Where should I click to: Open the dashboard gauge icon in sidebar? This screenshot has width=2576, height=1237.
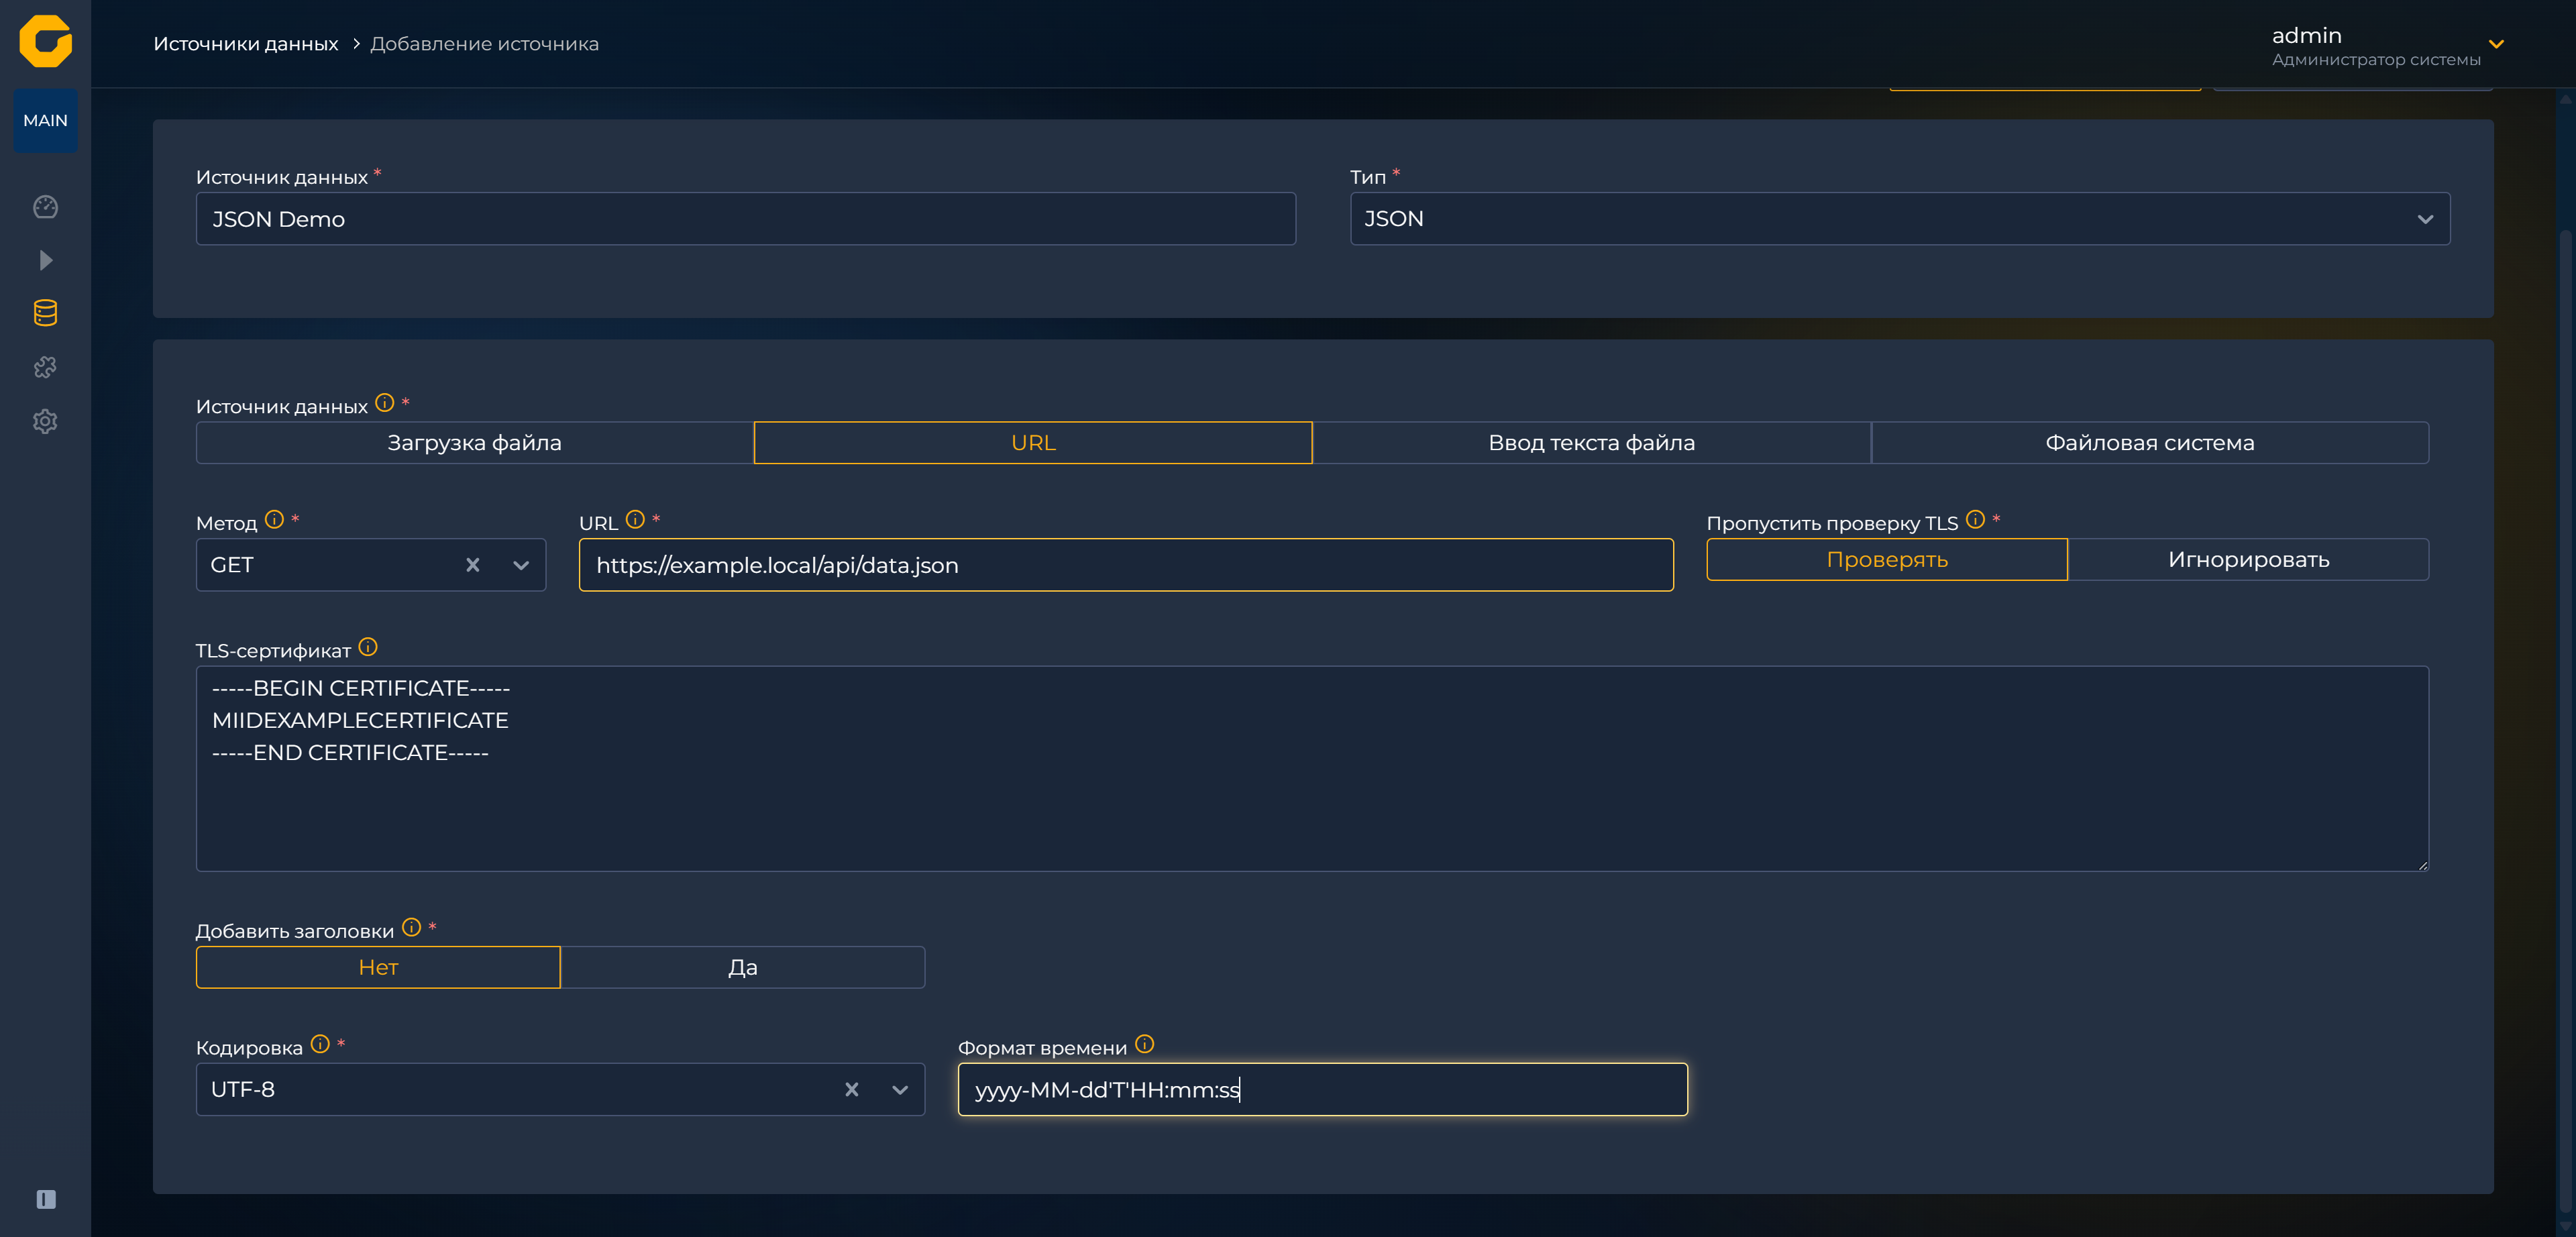(x=45, y=207)
